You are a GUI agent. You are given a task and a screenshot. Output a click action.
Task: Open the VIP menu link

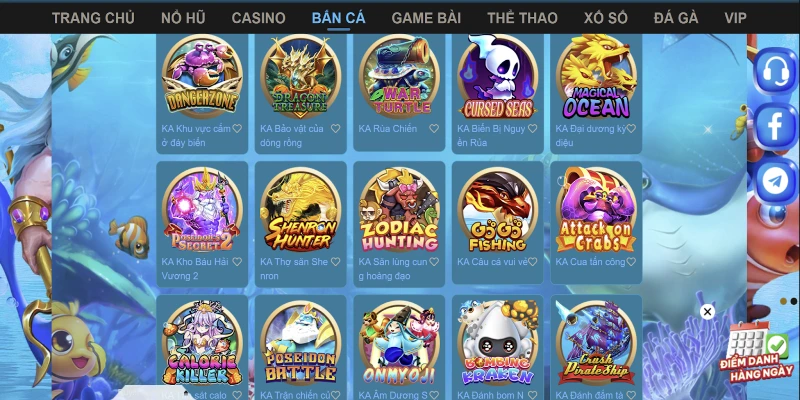pyautogui.click(x=735, y=18)
